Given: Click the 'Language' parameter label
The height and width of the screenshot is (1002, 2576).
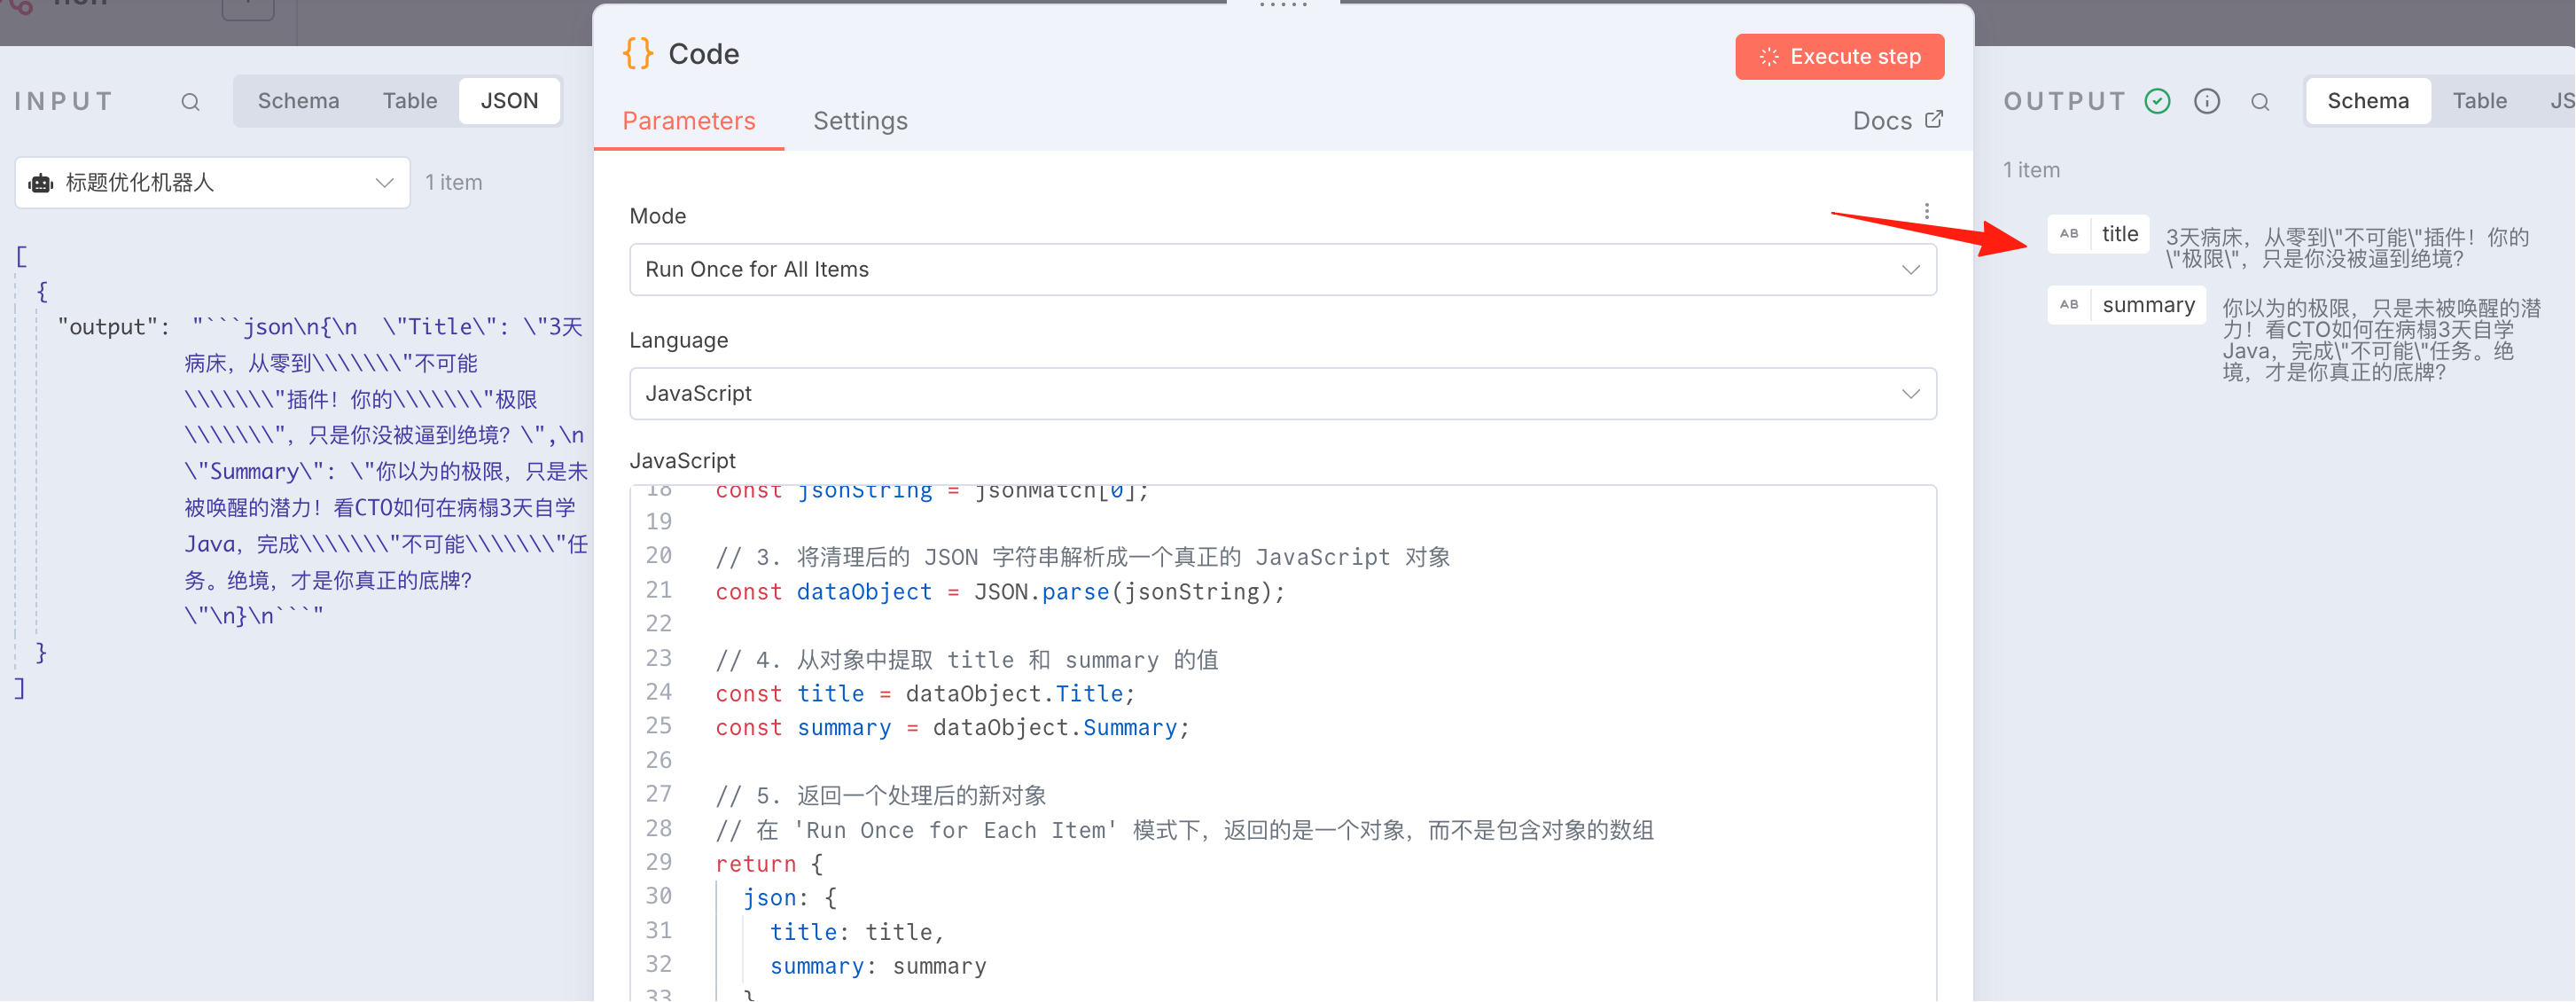Looking at the screenshot, I should pos(679,340).
